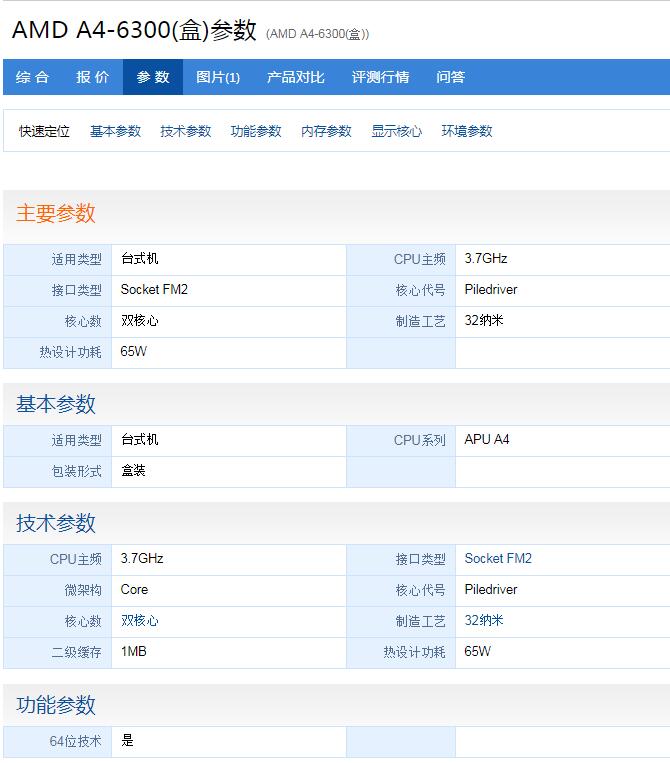Click the 基本参数 section heading

click(x=55, y=404)
